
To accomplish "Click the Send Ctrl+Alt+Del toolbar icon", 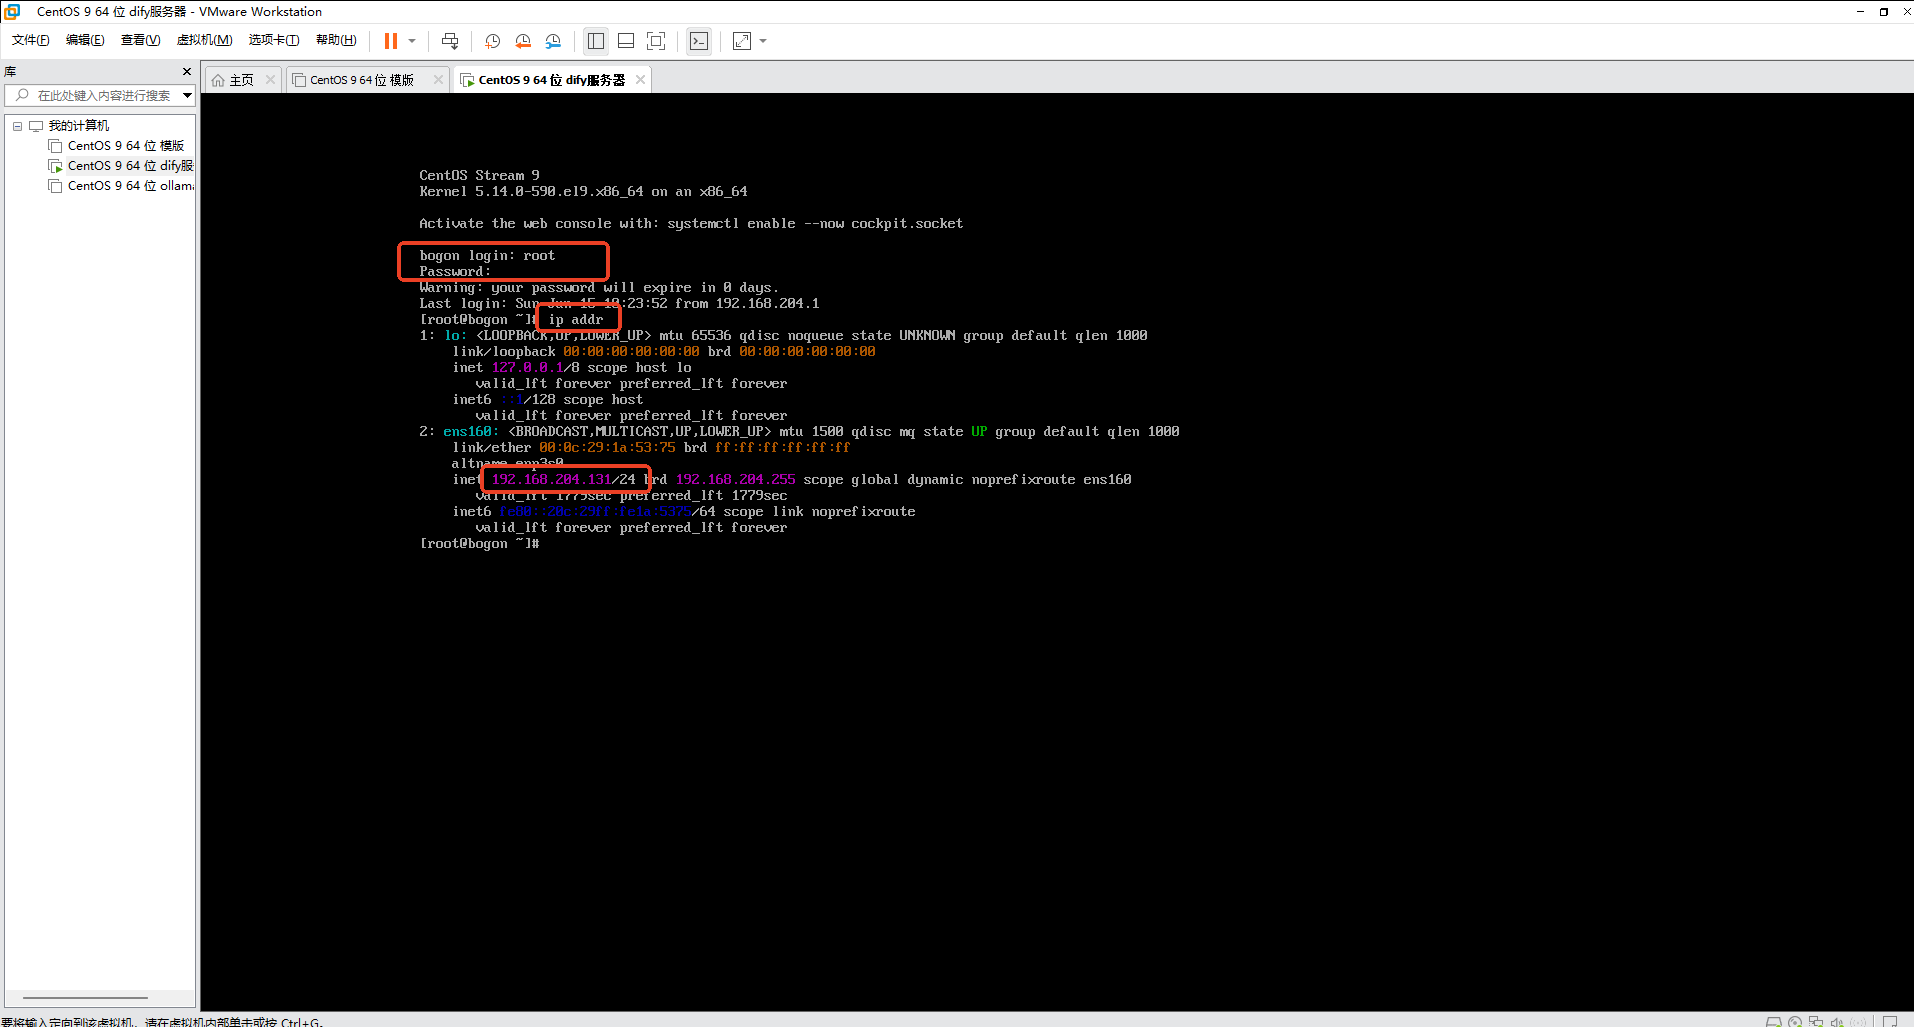I will tap(450, 41).
